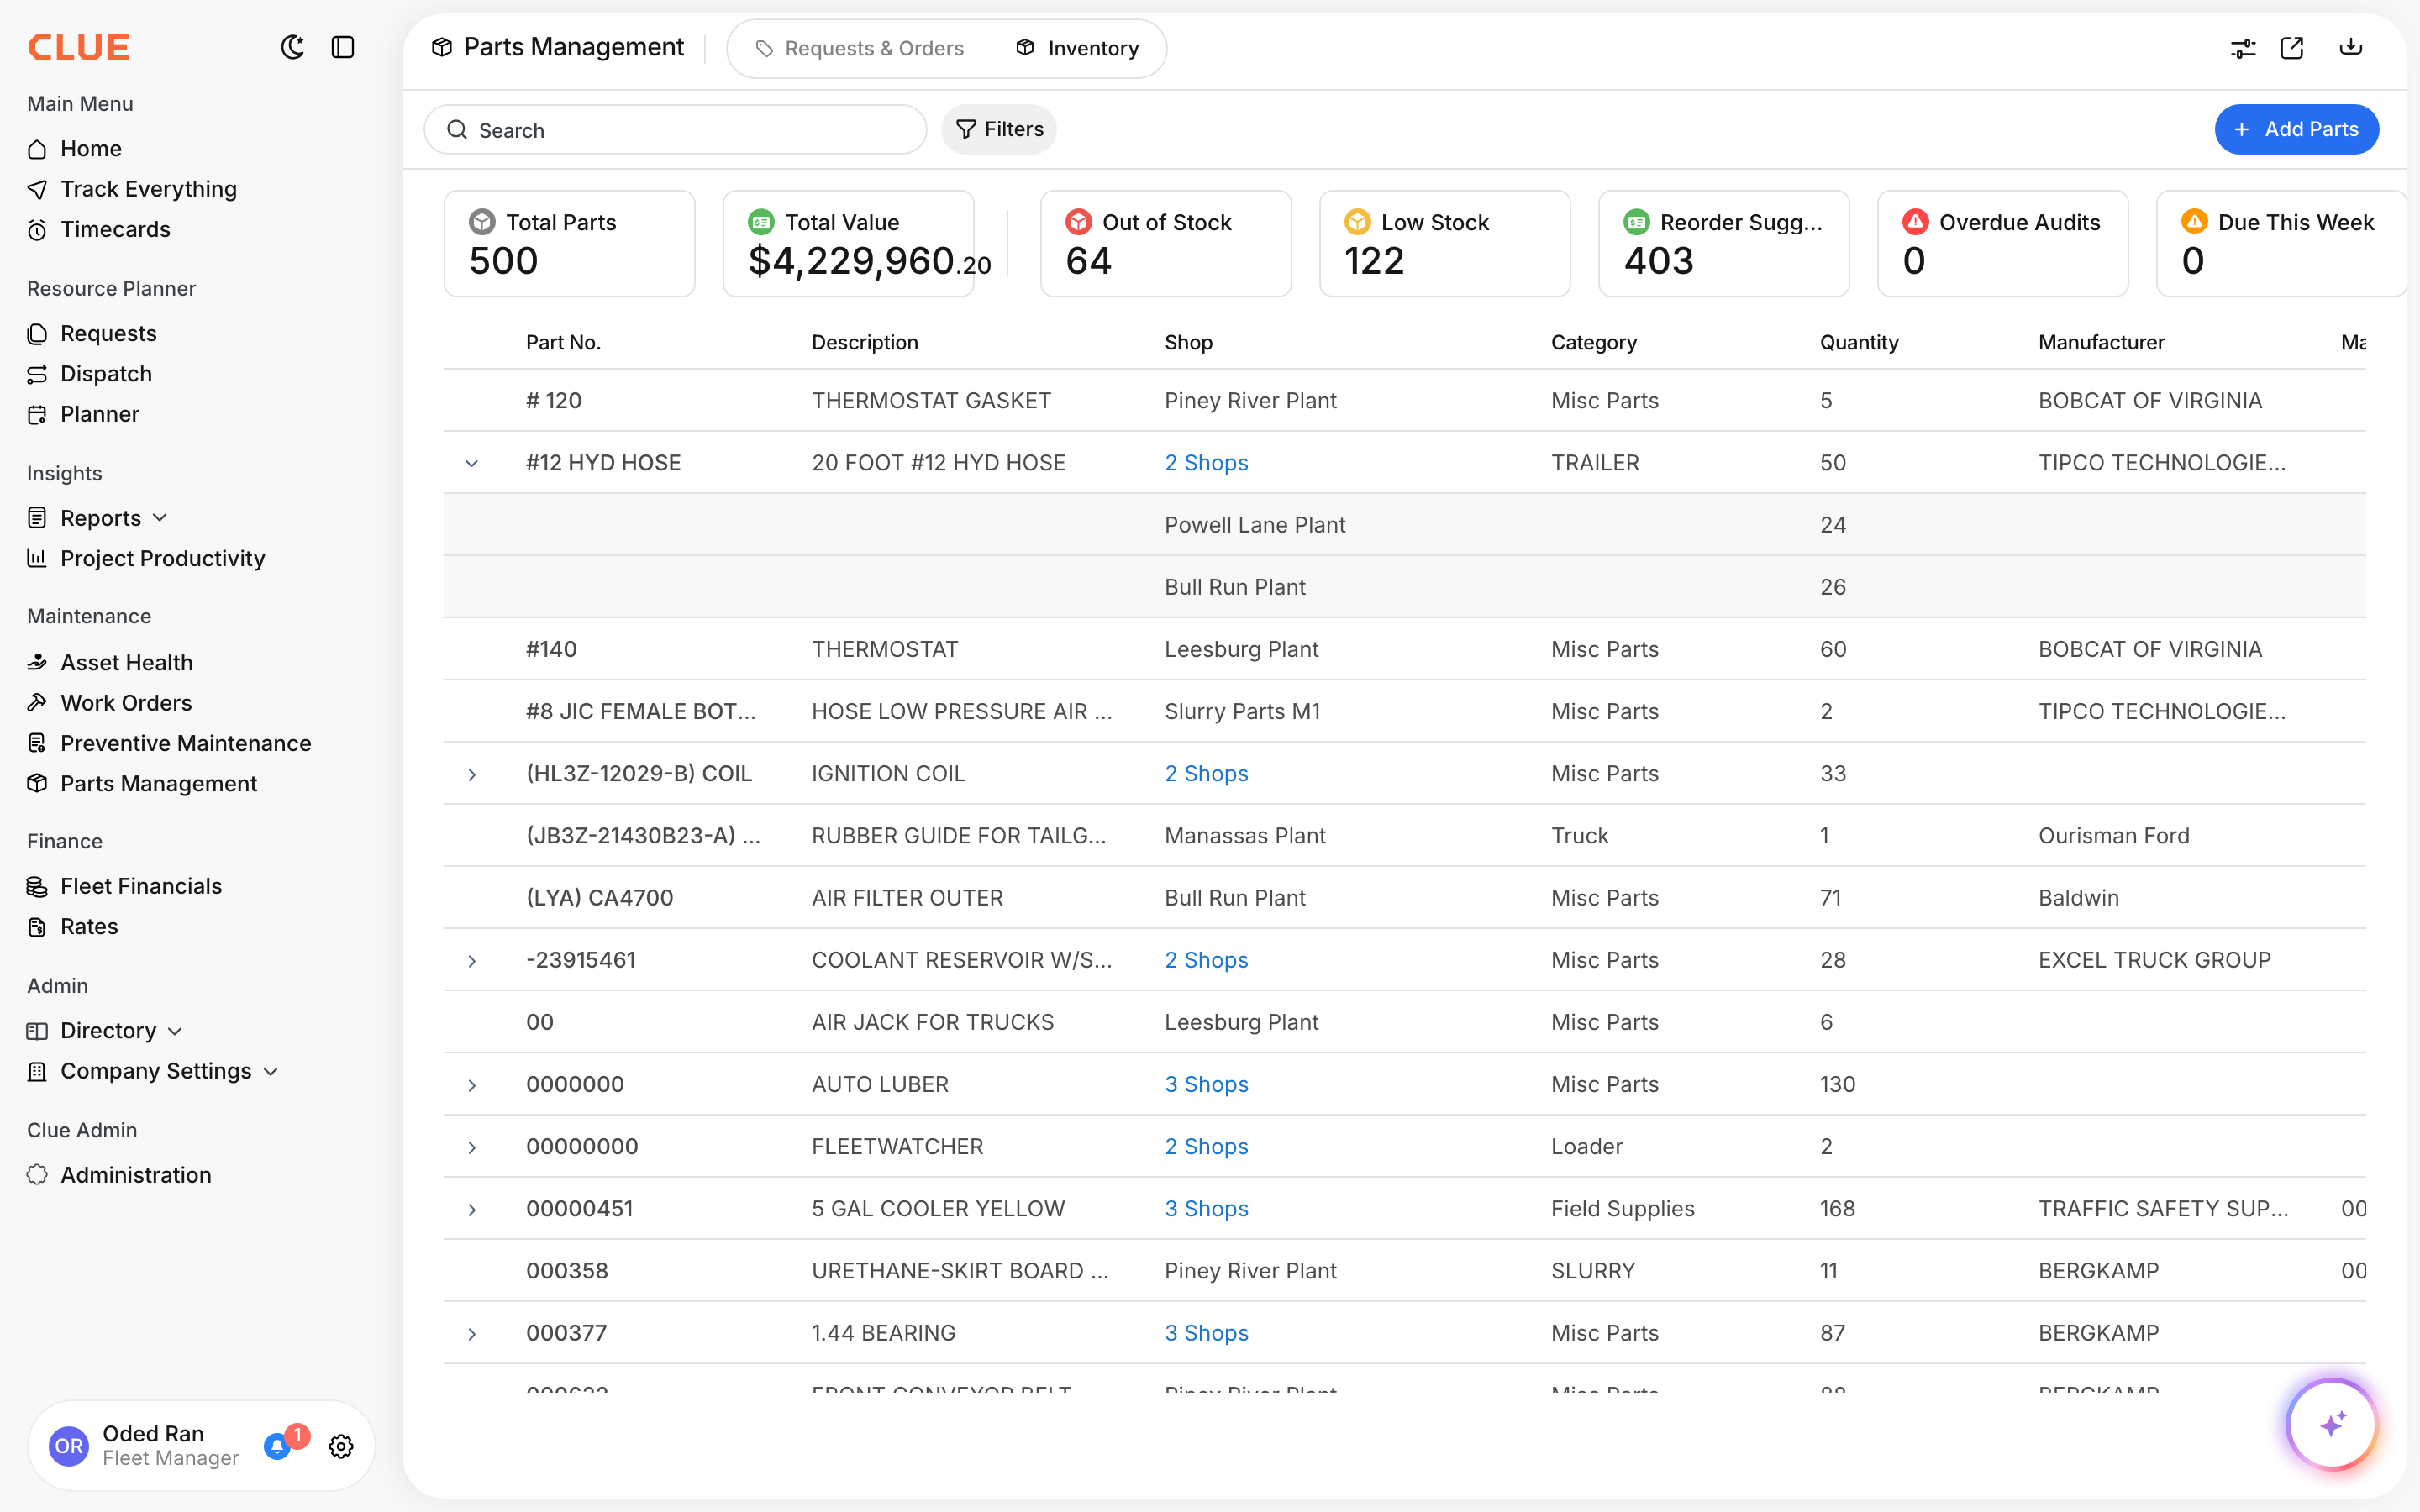Select the Inventory tab
This screenshot has width=2420, height=1512.
click(1079, 48)
